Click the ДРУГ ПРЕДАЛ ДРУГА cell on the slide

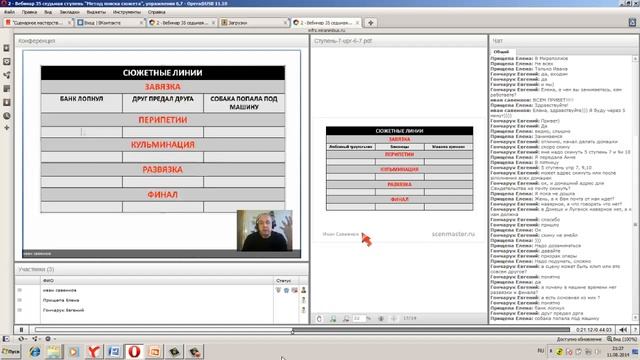point(163,103)
